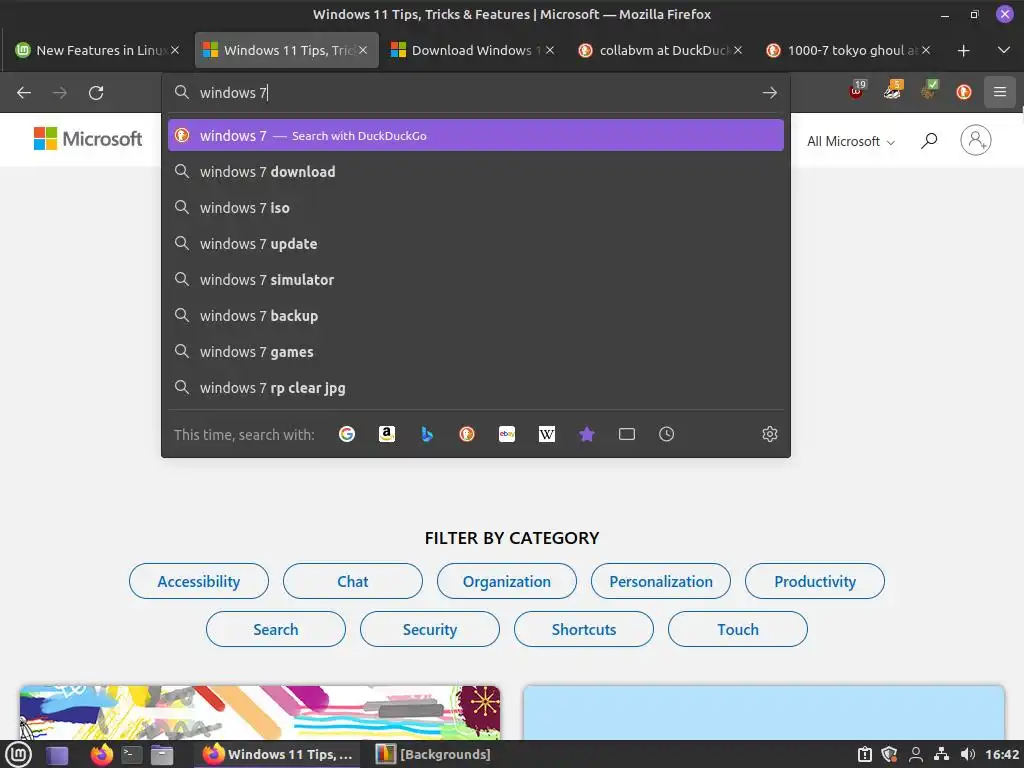Search history using the clock icon
The width and height of the screenshot is (1024, 768).
pos(666,434)
